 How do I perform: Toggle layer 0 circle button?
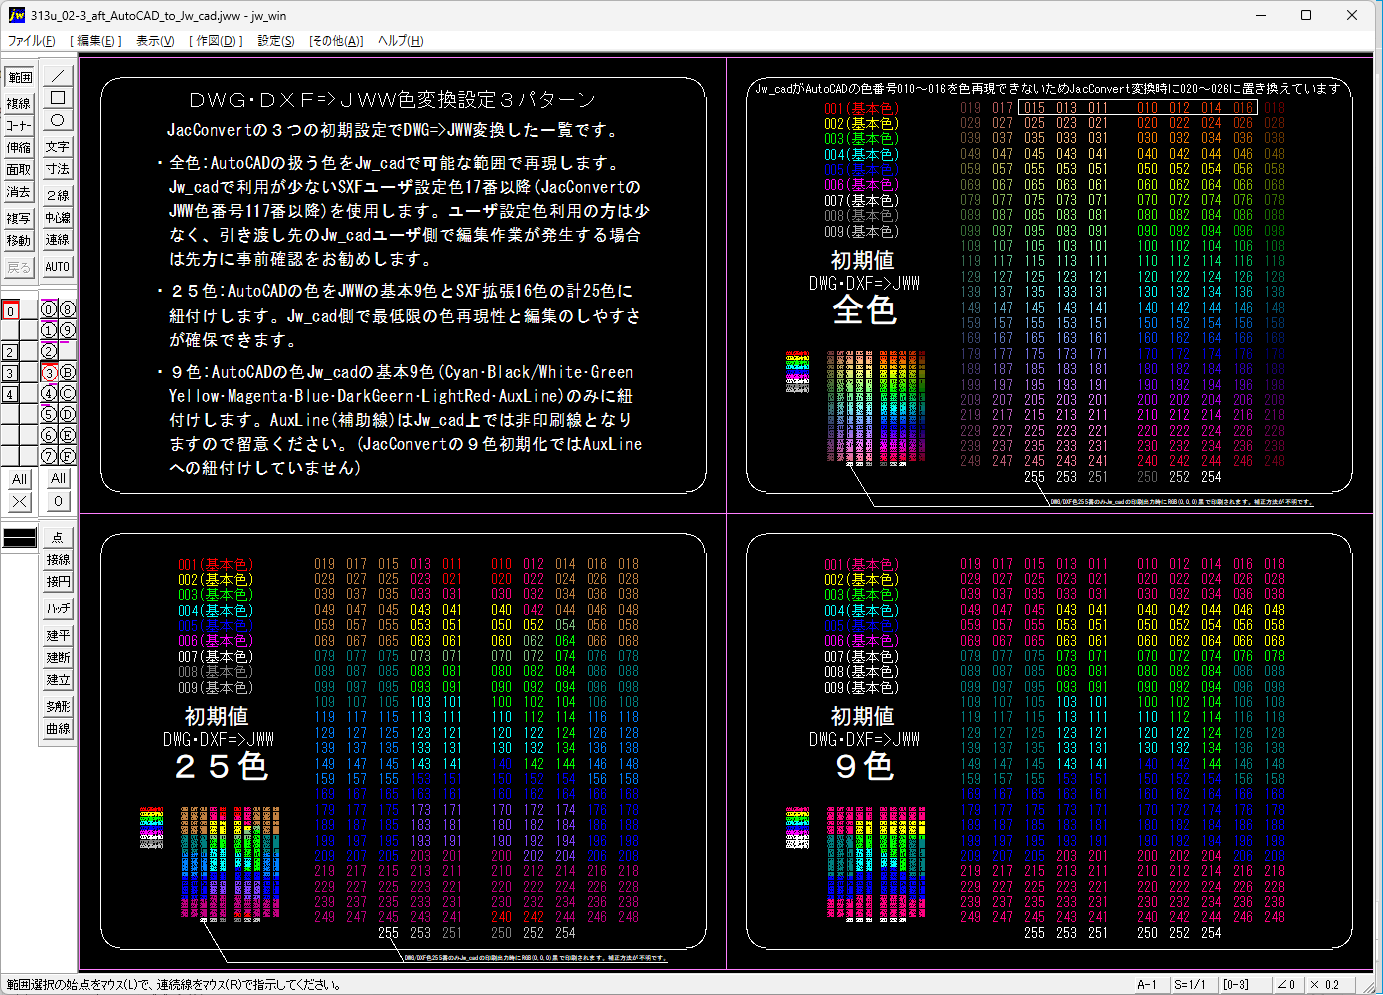(x=48, y=310)
